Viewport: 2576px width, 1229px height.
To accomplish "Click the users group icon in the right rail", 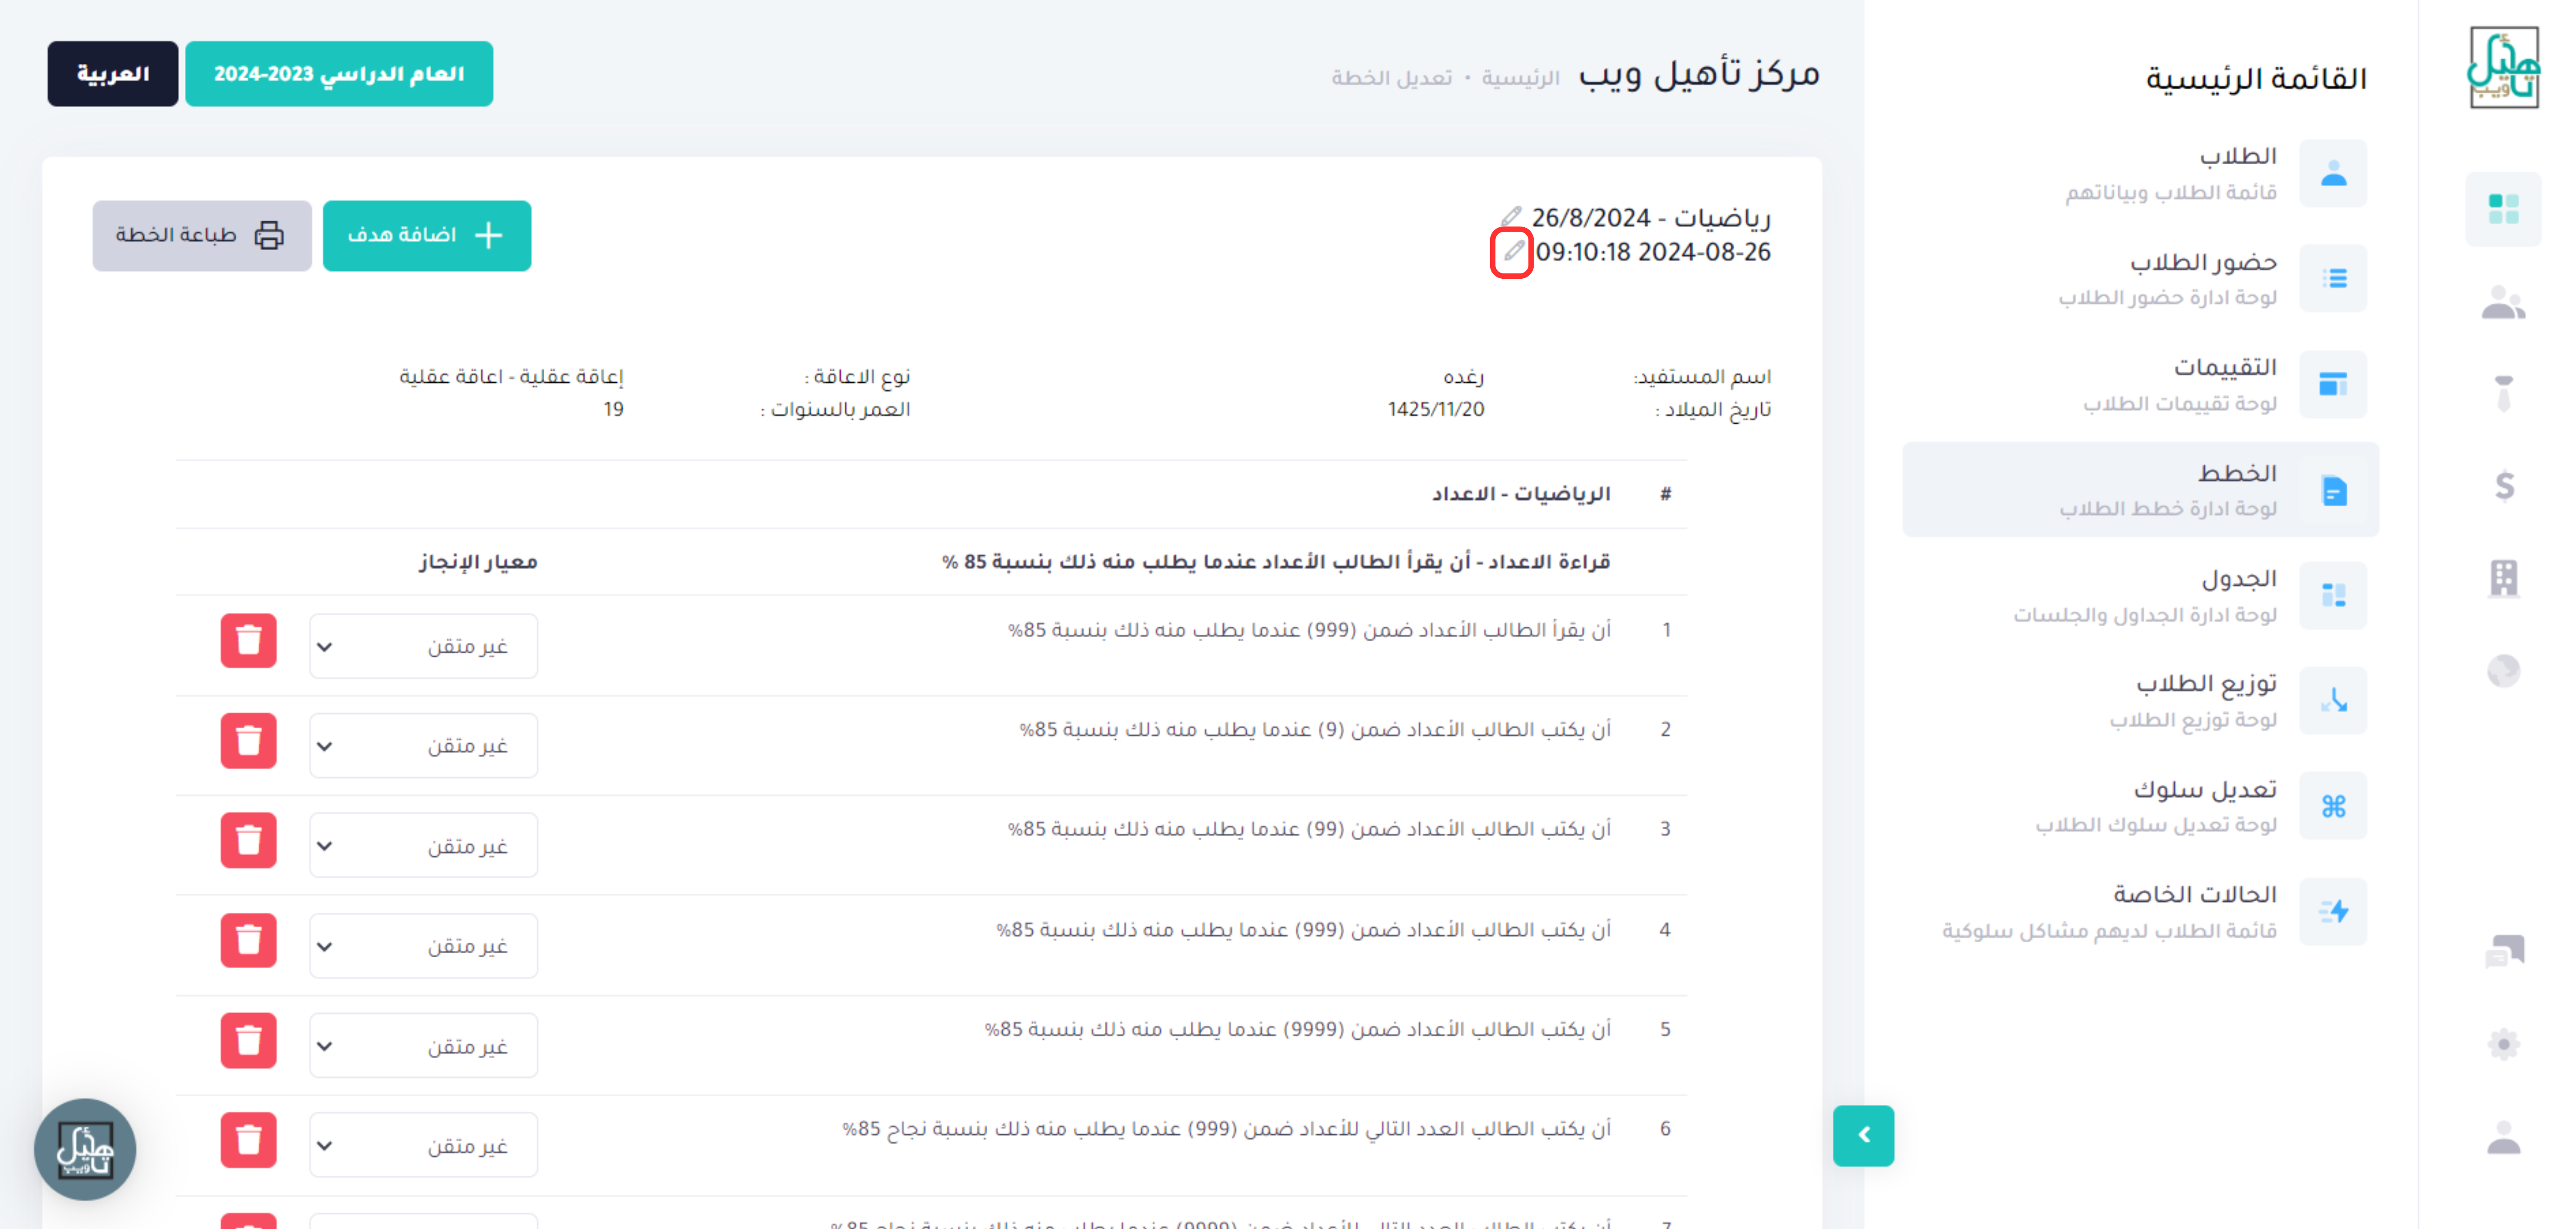I will (x=2504, y=302).
